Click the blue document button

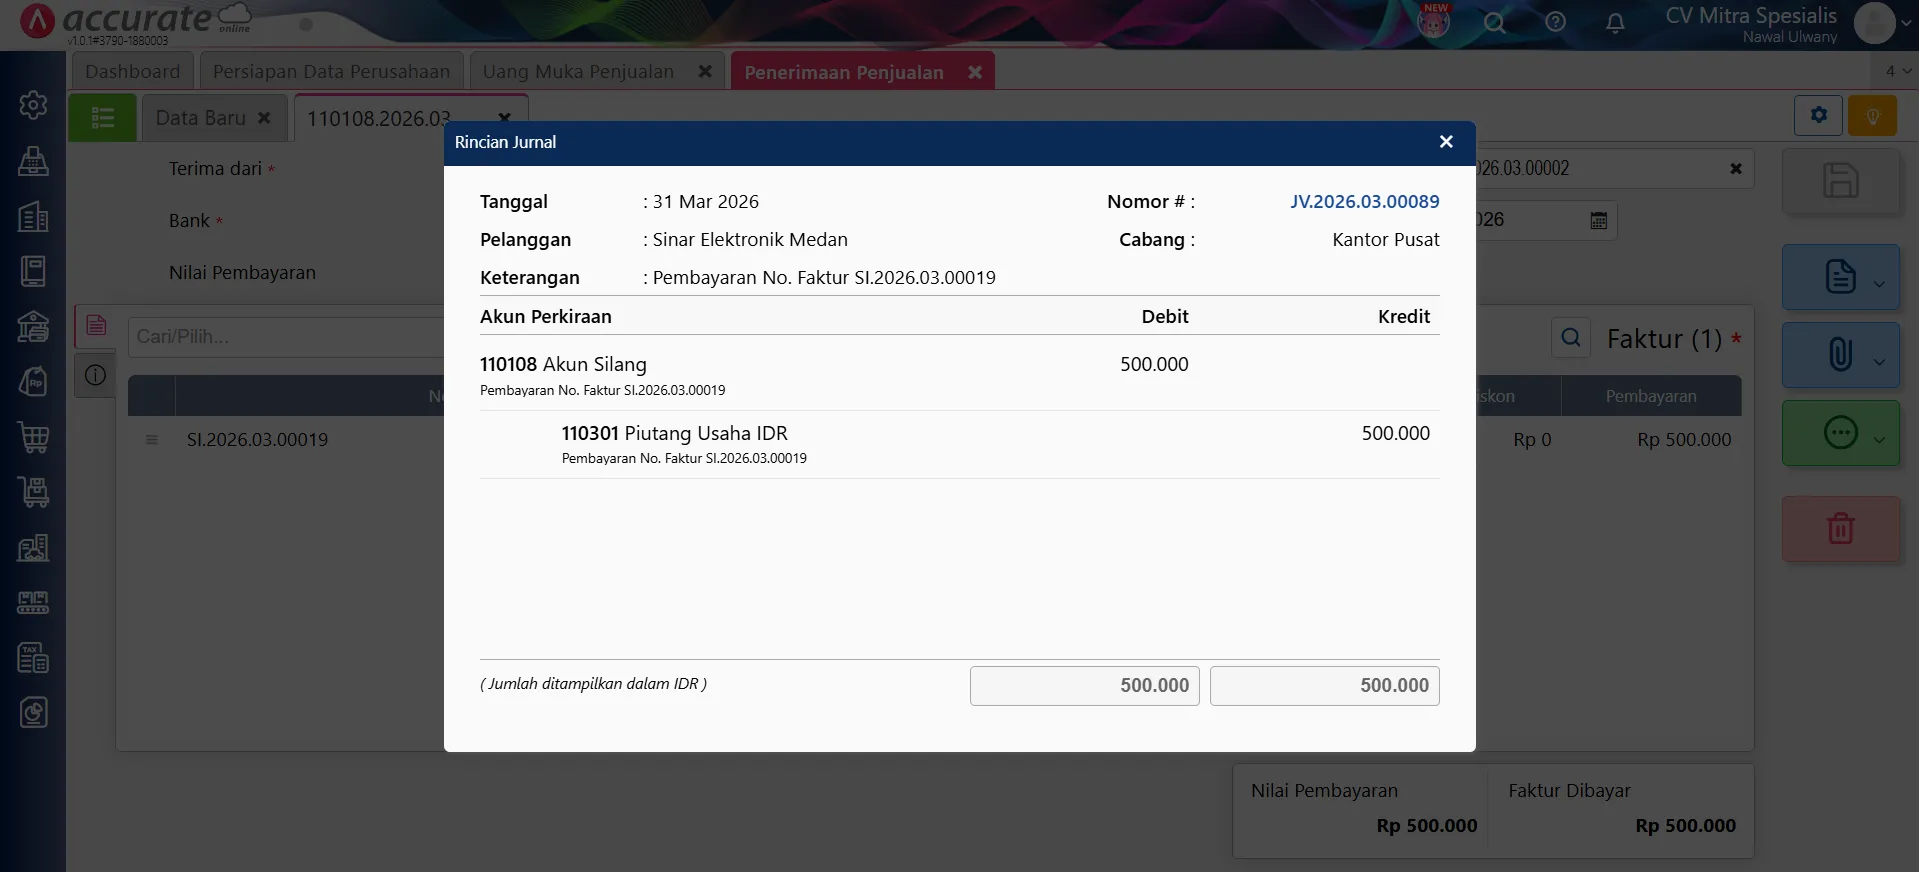(1840, 277)
